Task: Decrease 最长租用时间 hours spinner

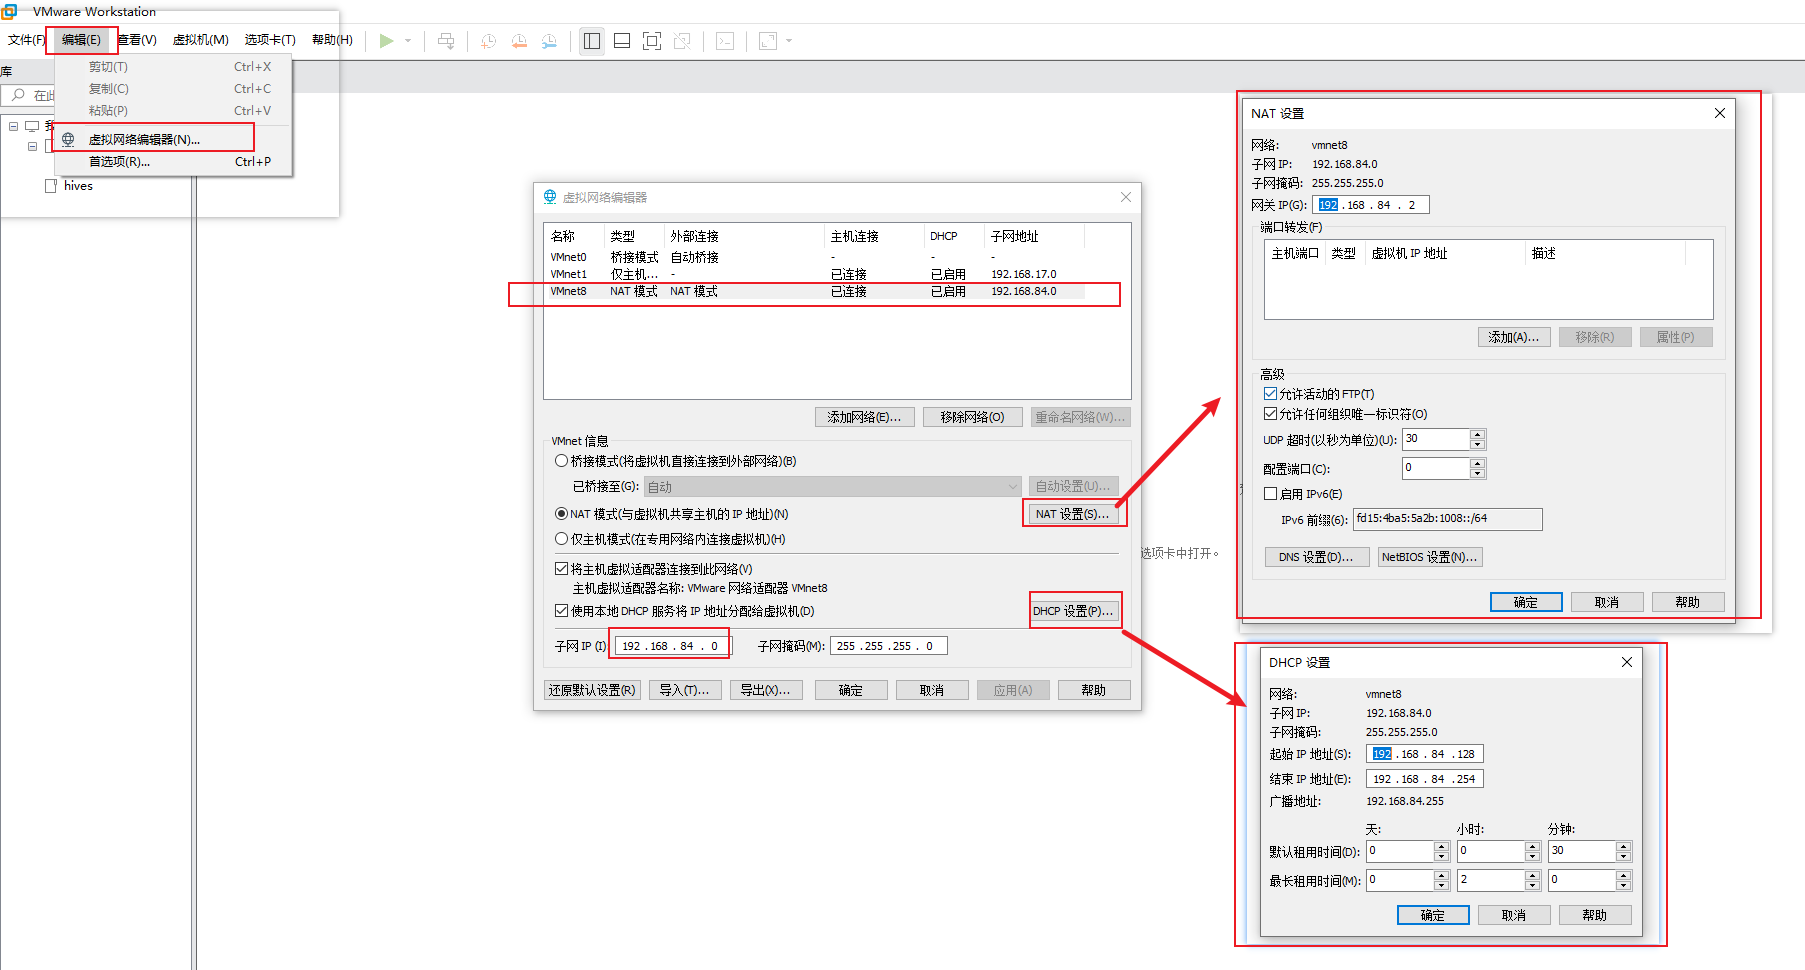Action: pos(1533,885)
